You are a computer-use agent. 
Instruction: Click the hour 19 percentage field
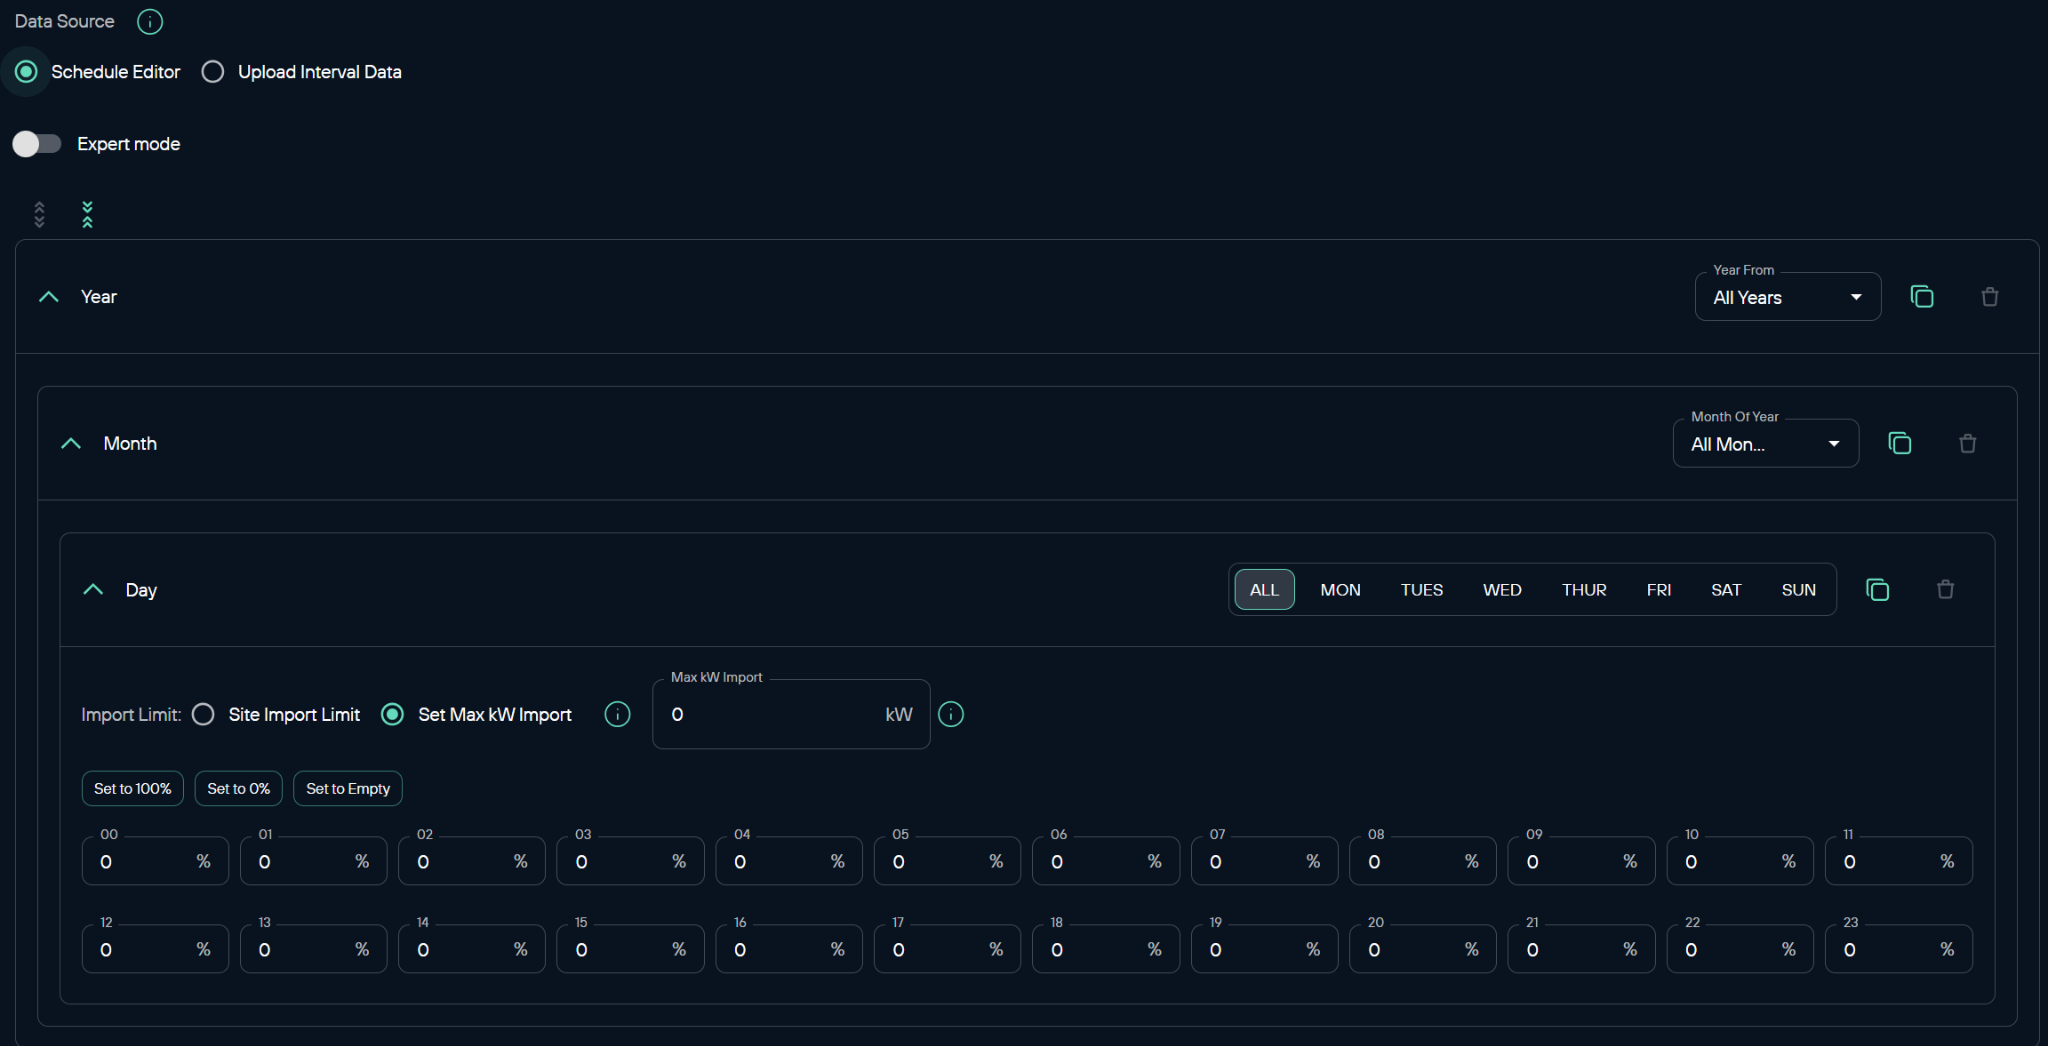click(x=1265, y=949)
